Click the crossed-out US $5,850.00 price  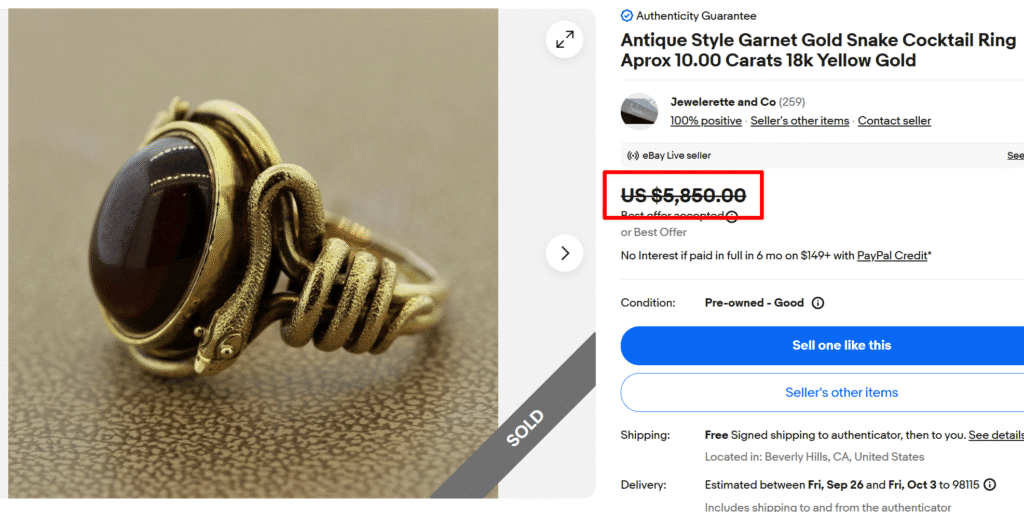coord(683,195)
